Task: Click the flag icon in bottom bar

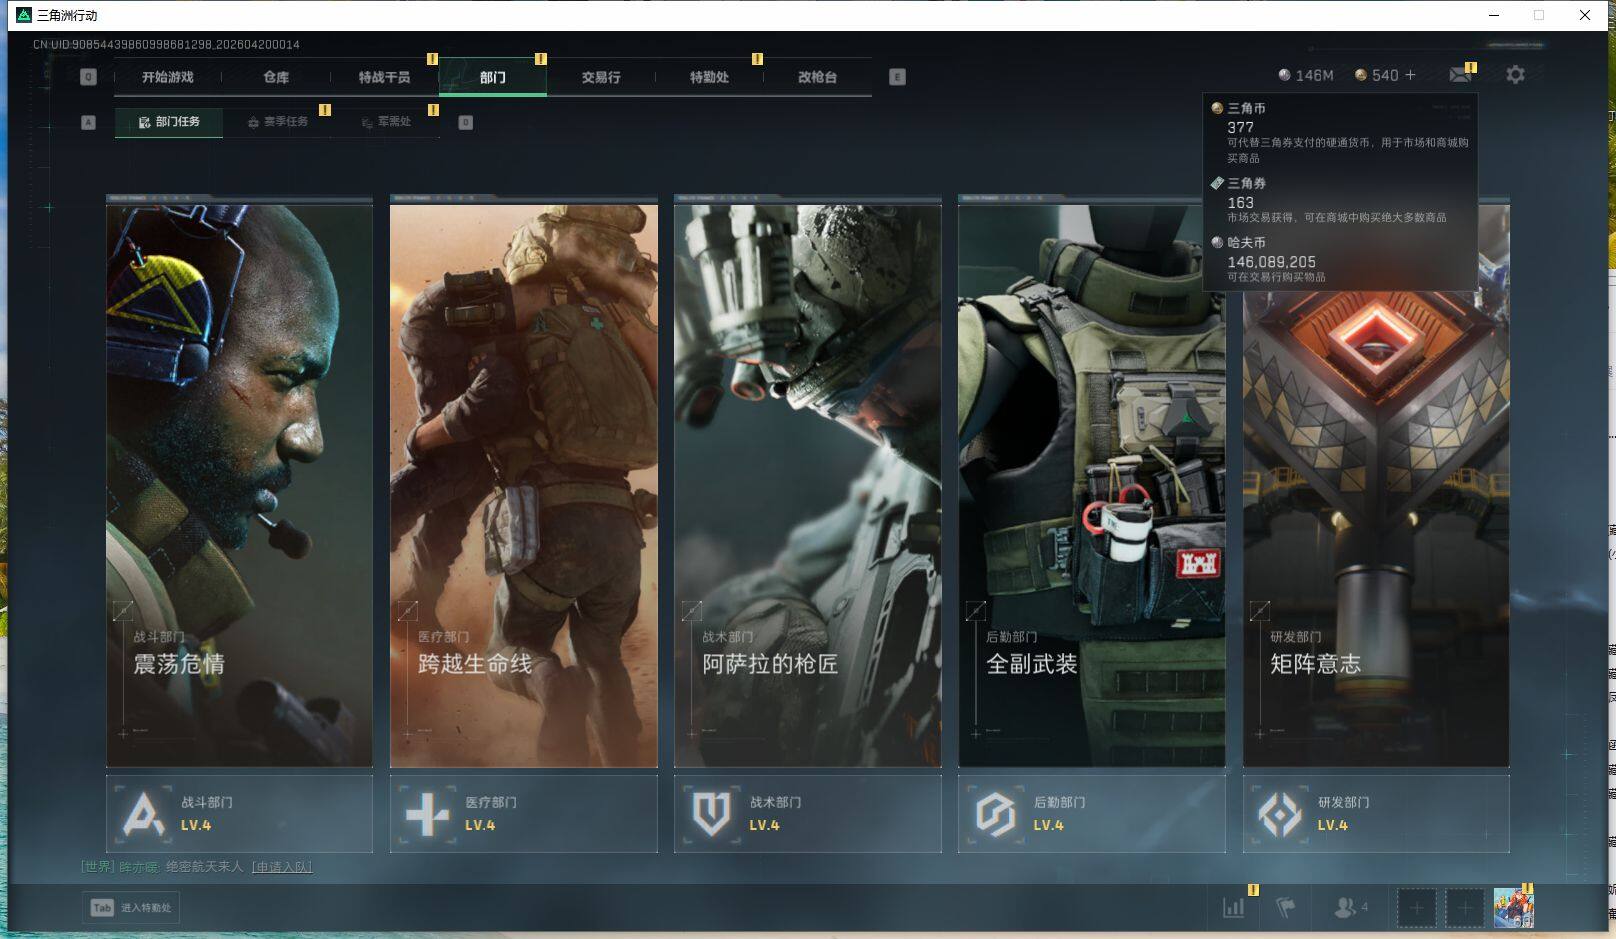Action: (x=1286, y=907)
